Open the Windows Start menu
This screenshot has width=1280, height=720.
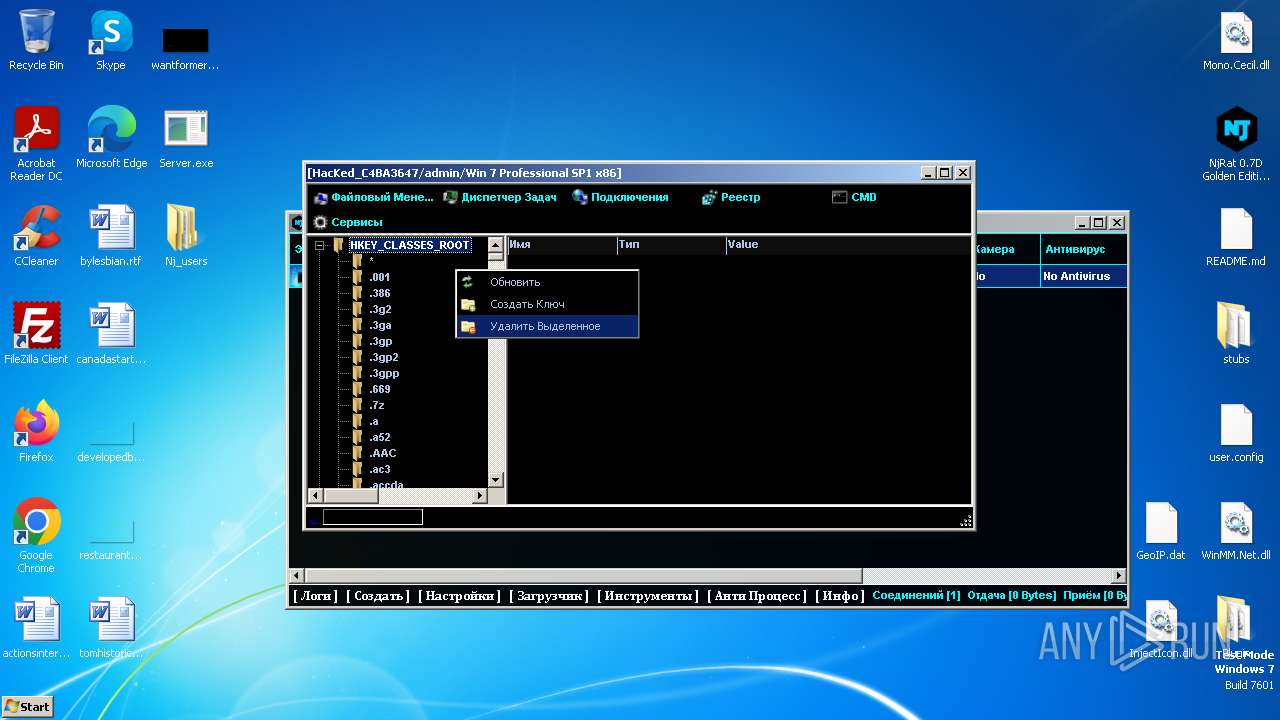click(x=27, y=706)
